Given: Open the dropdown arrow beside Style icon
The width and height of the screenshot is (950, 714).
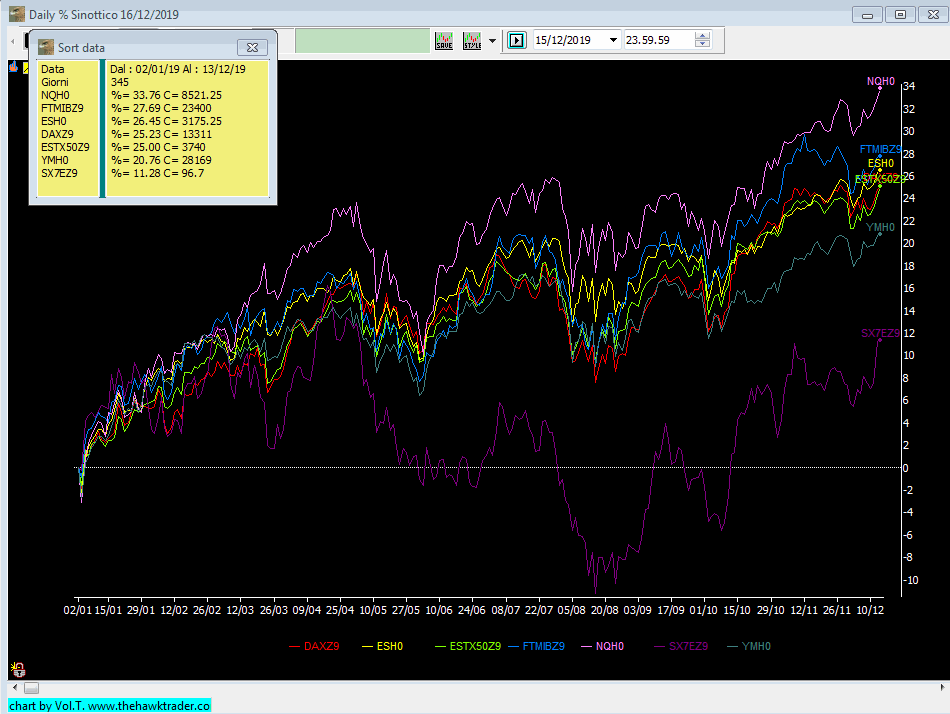Looking at the screenshot, I should [x=492, y=41].
